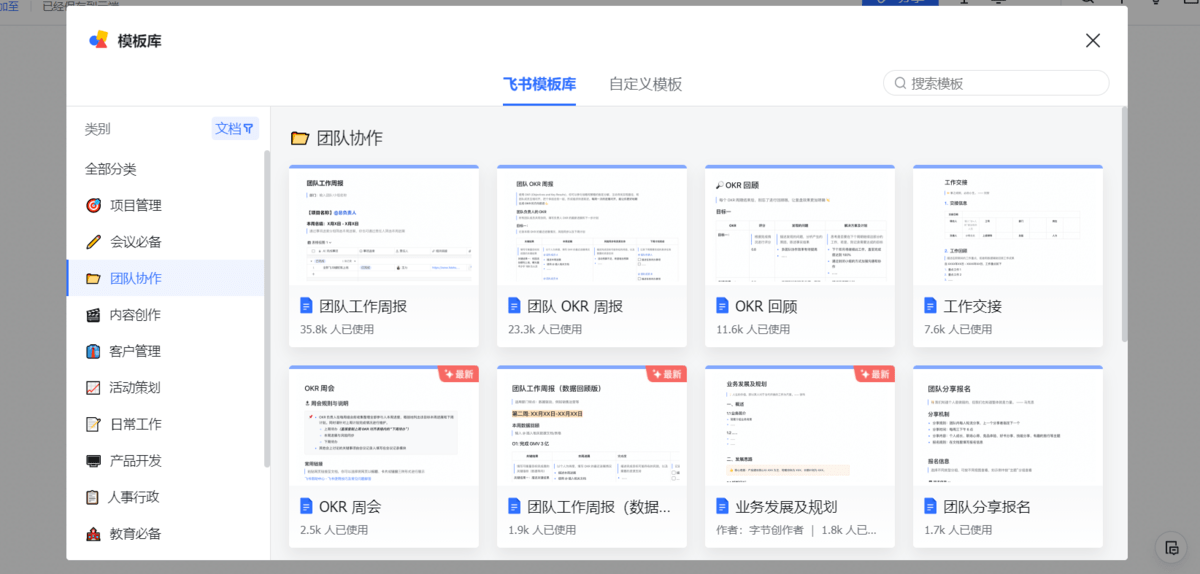The height and width of the screenshot is (574, 1200).
Task: Click the project management target icon
Action: click(x=94, y=206)
